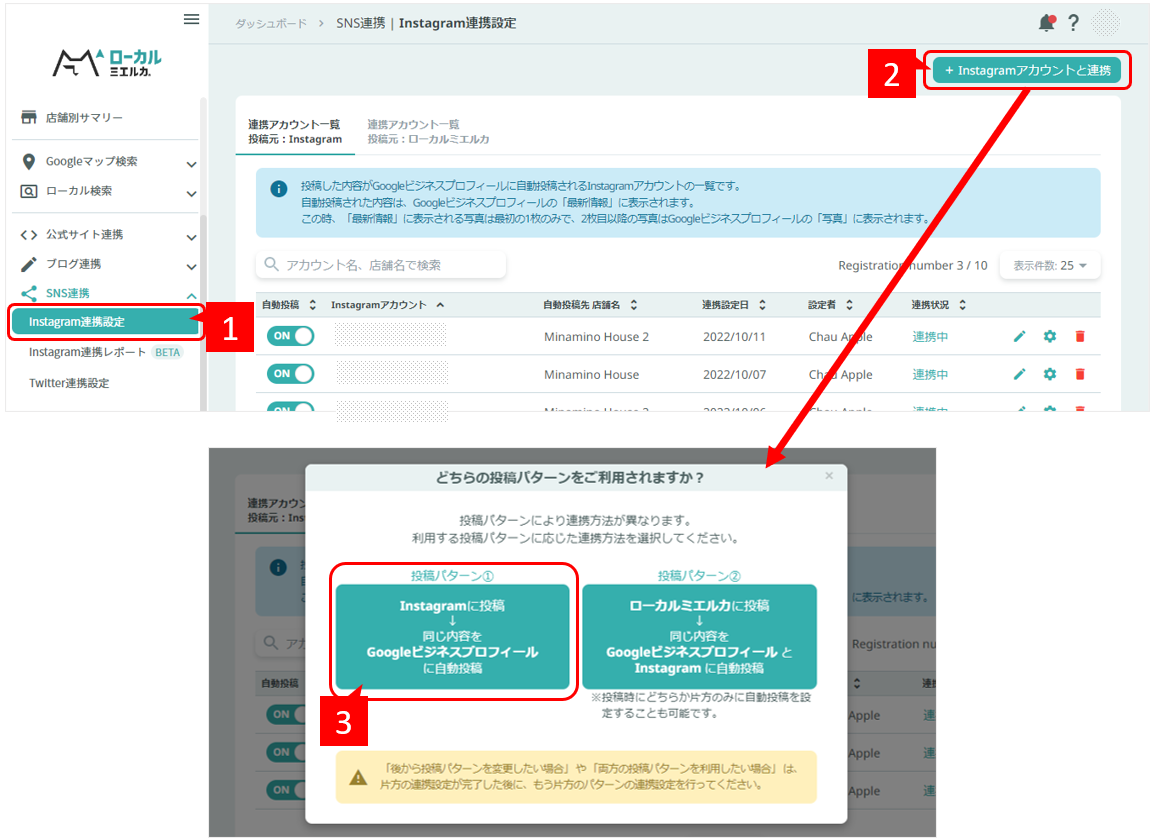1155x840 pixels.
Task: Switch to 投稿元:ローカルミエルカ tab
Action: click(x=428, y=132)
